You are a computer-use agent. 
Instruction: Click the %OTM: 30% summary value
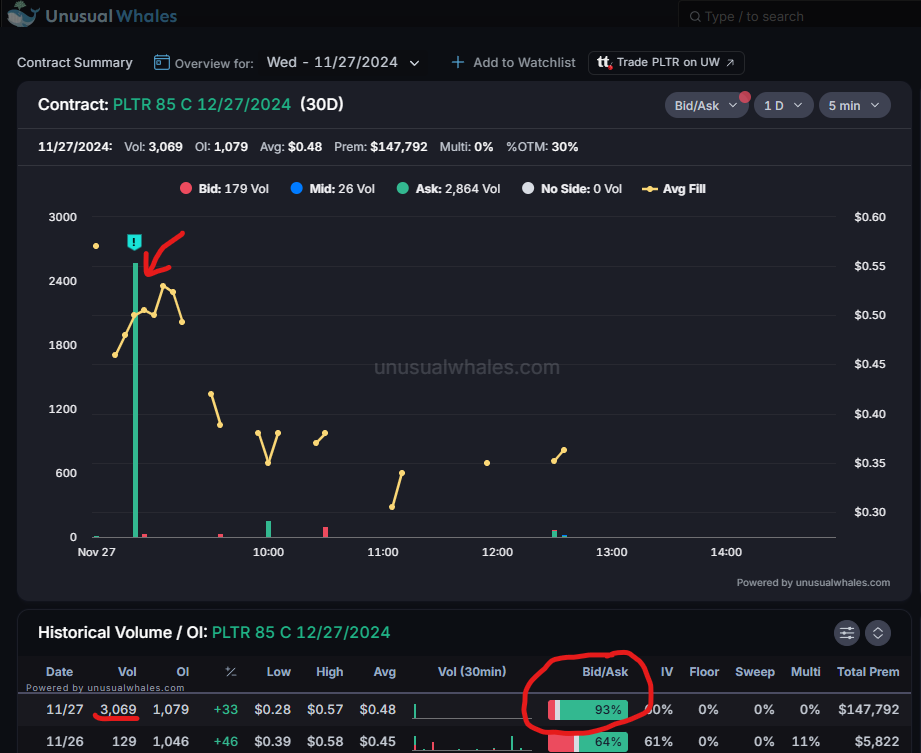click(542, 147)
